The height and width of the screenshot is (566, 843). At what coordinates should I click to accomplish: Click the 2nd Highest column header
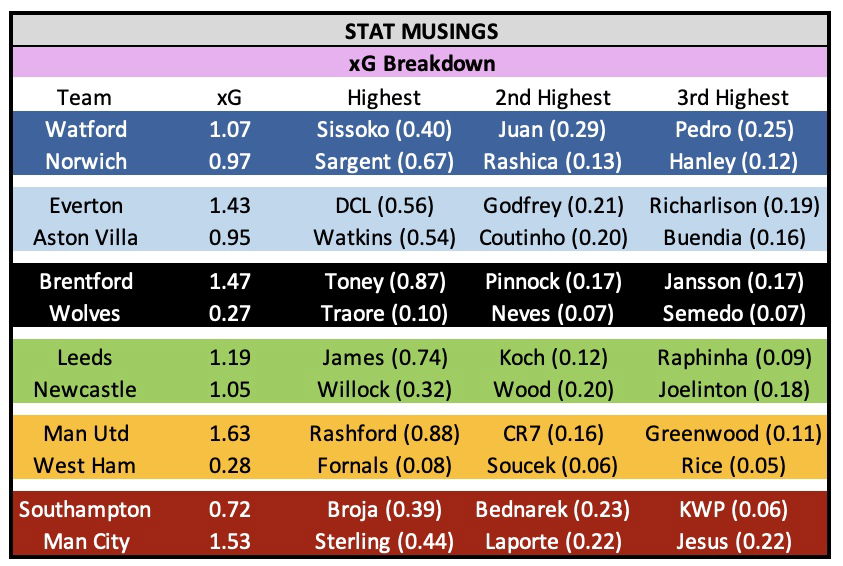553,97
